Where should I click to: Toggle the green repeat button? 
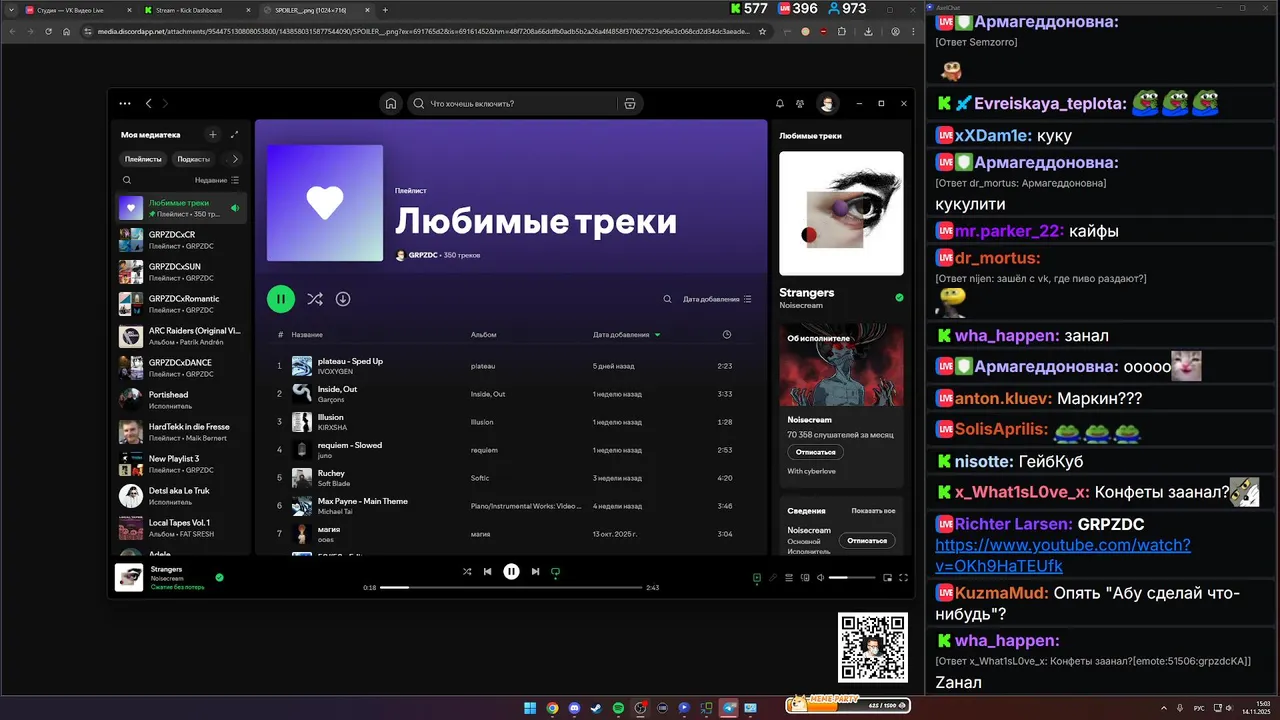(556, 572)
